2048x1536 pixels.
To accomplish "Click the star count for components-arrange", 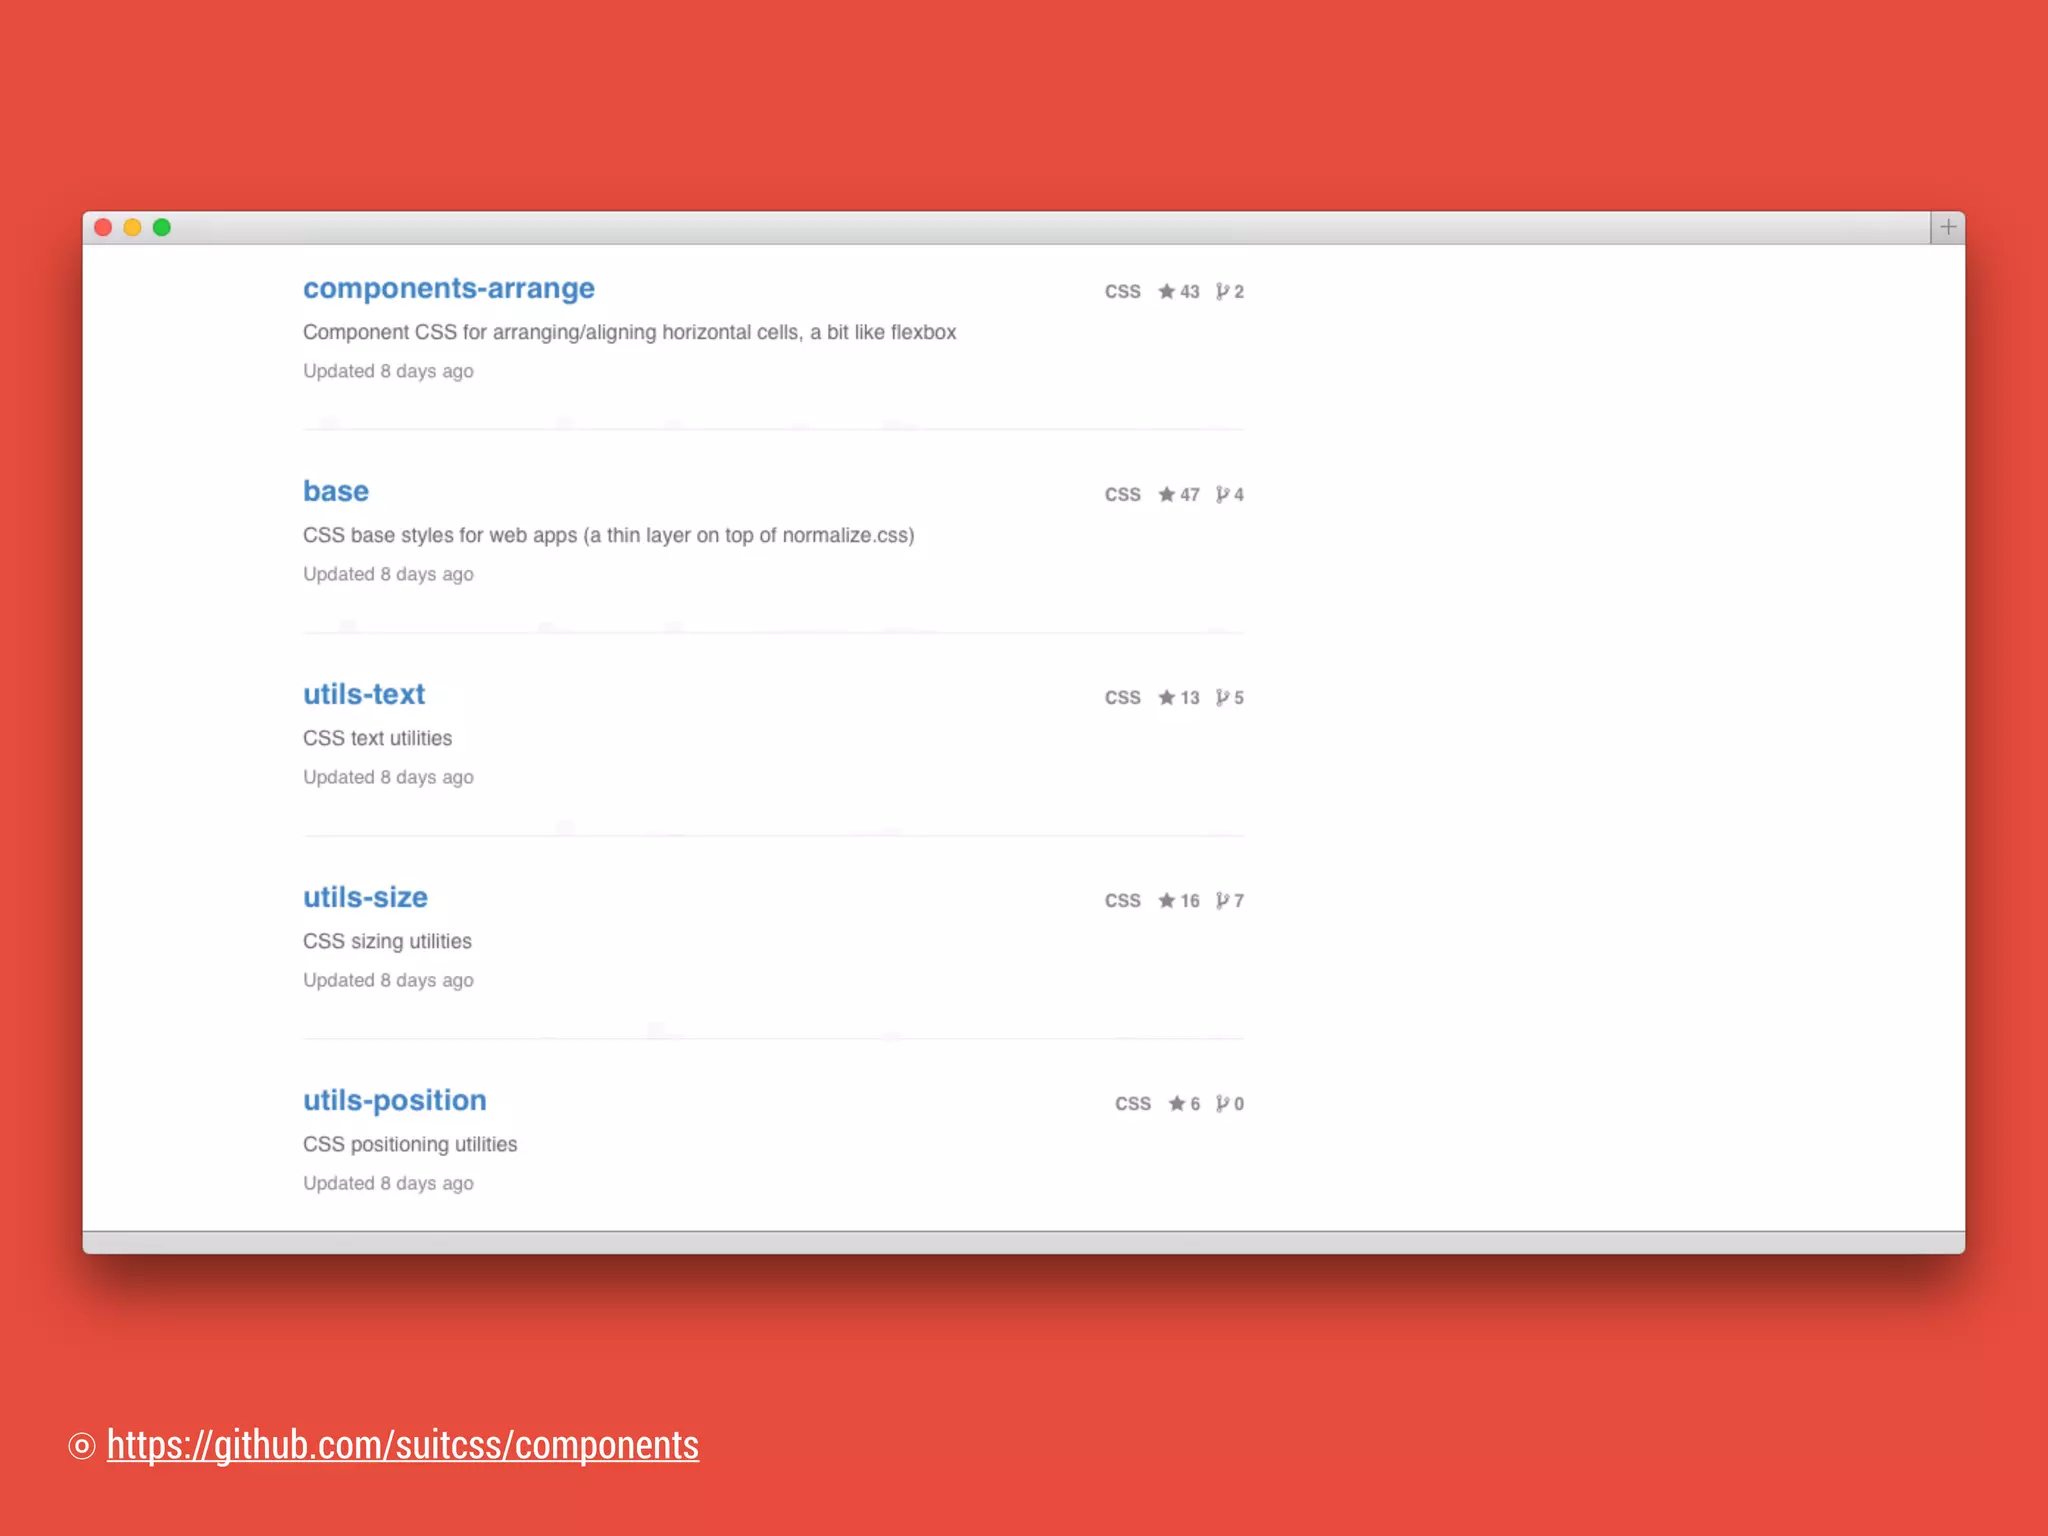I will [x=1179, y=292].
